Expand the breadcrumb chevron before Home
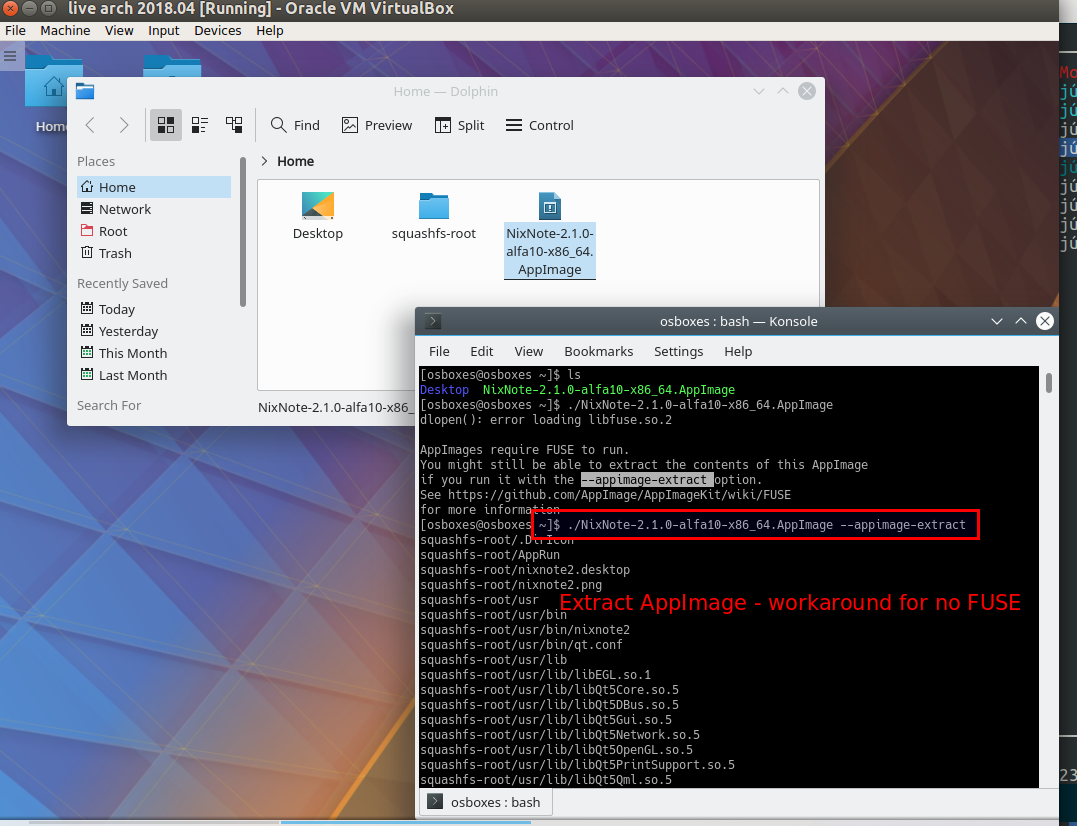Image resolution: width=1077 pixels, height=827 pixels. coord(264,161)
